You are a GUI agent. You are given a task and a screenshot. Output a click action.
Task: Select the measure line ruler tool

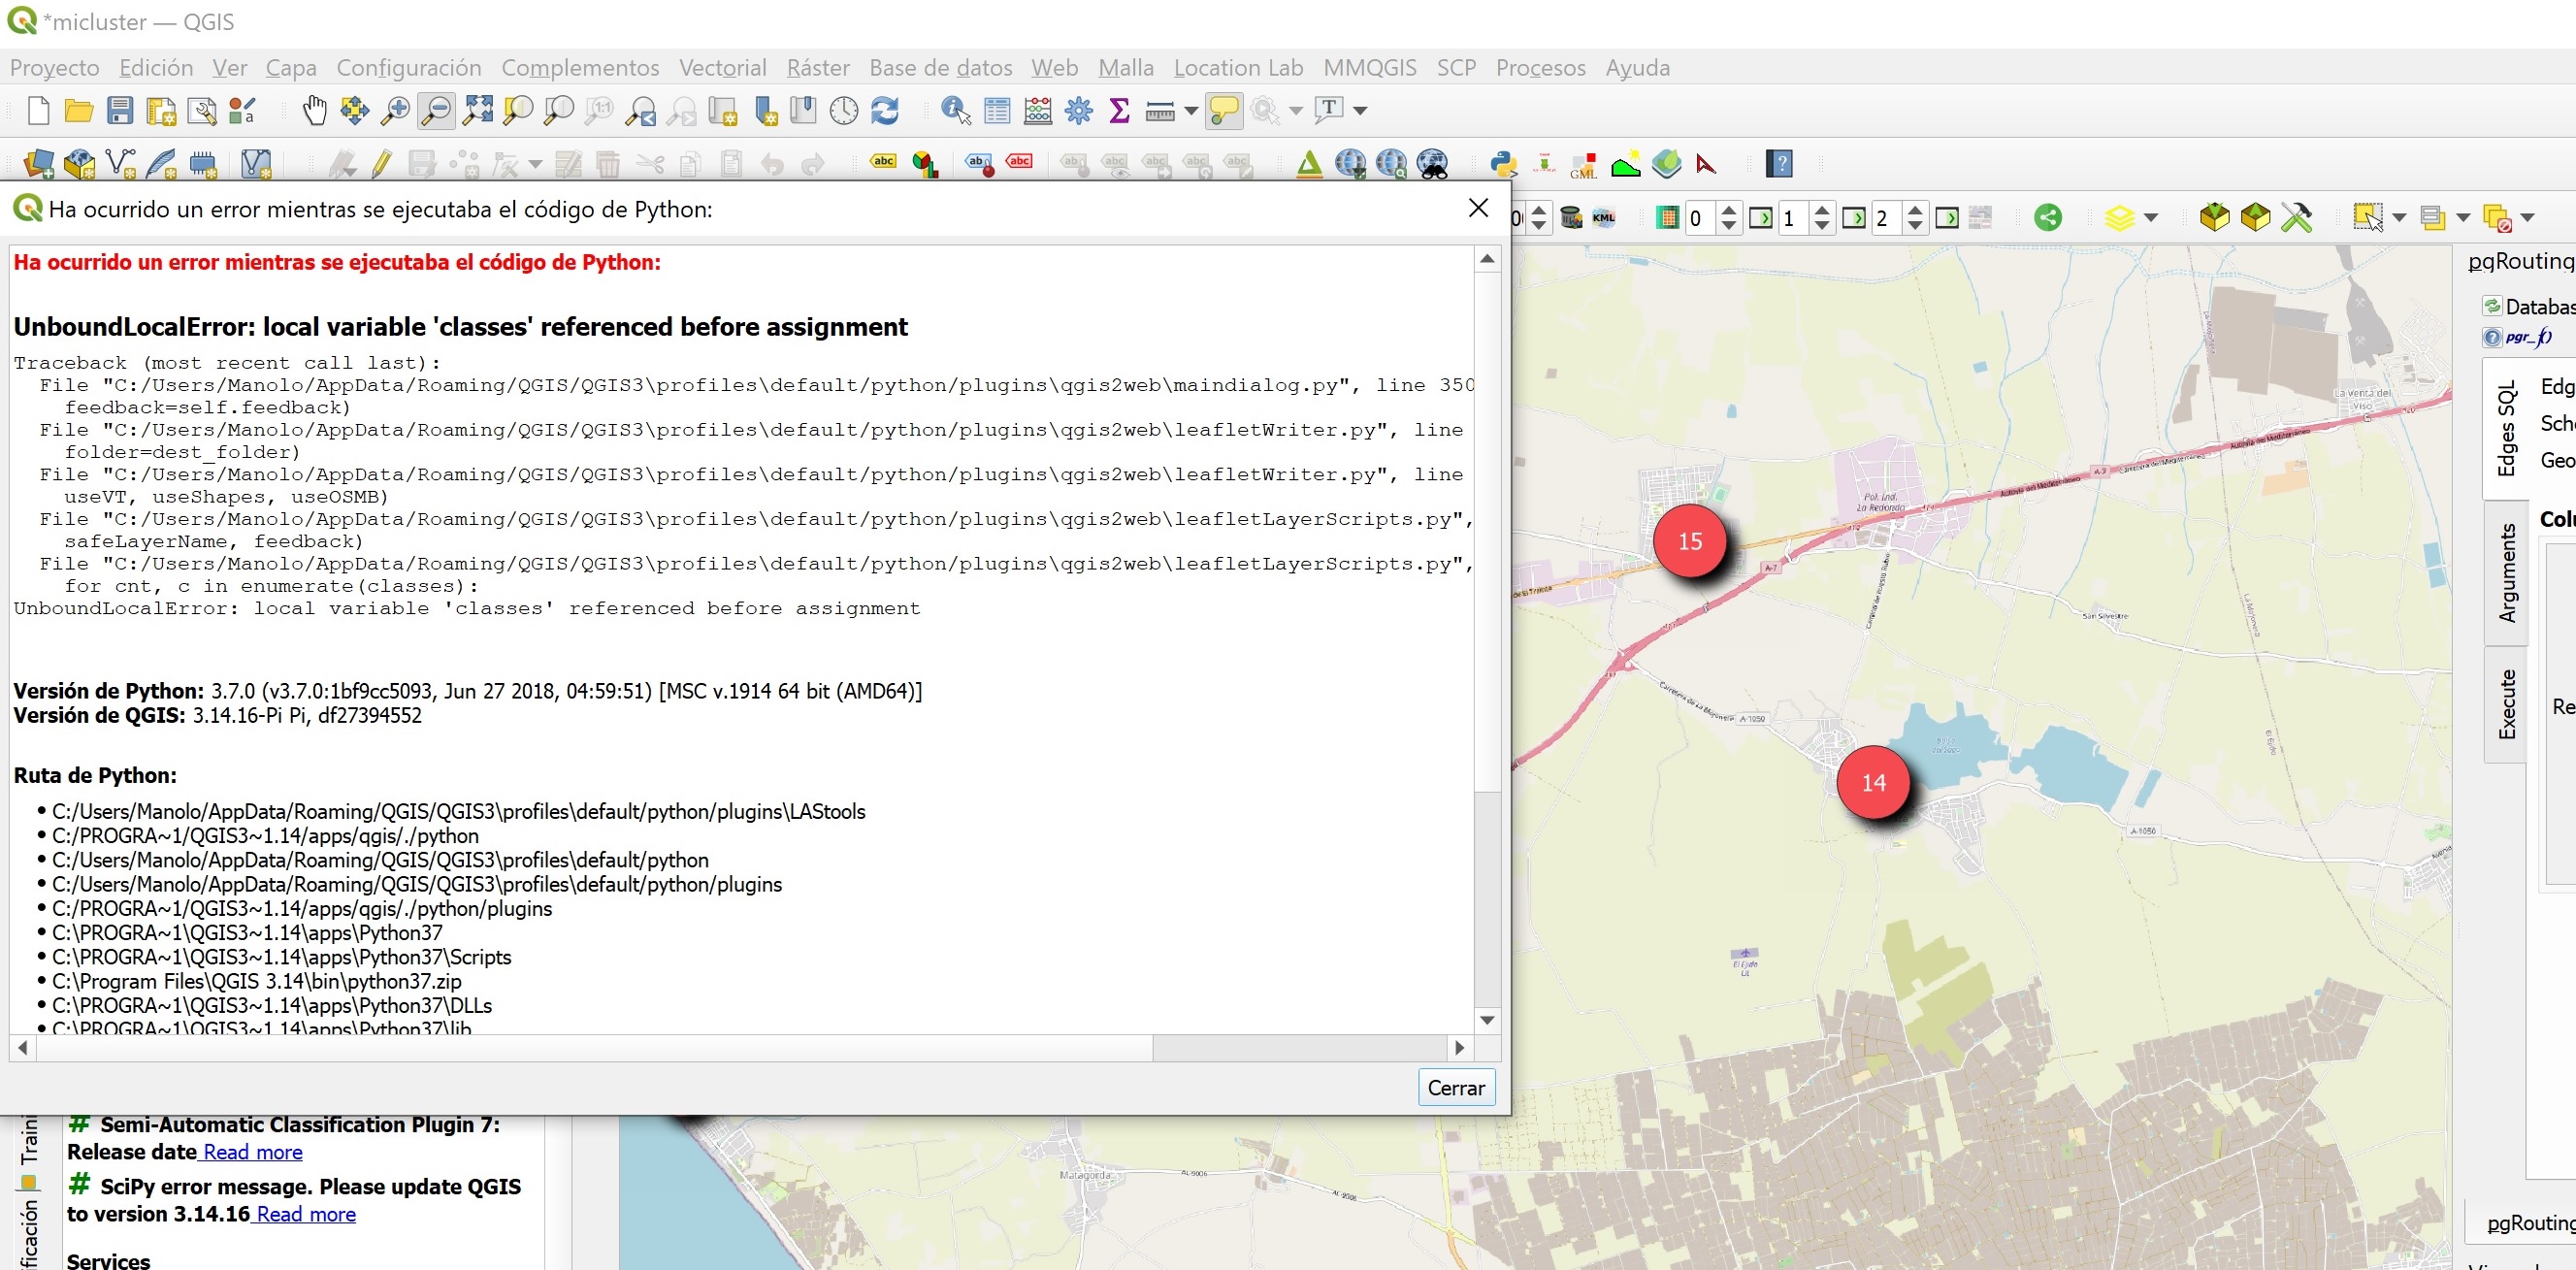pyautogui.click(x=1160, y=110)
